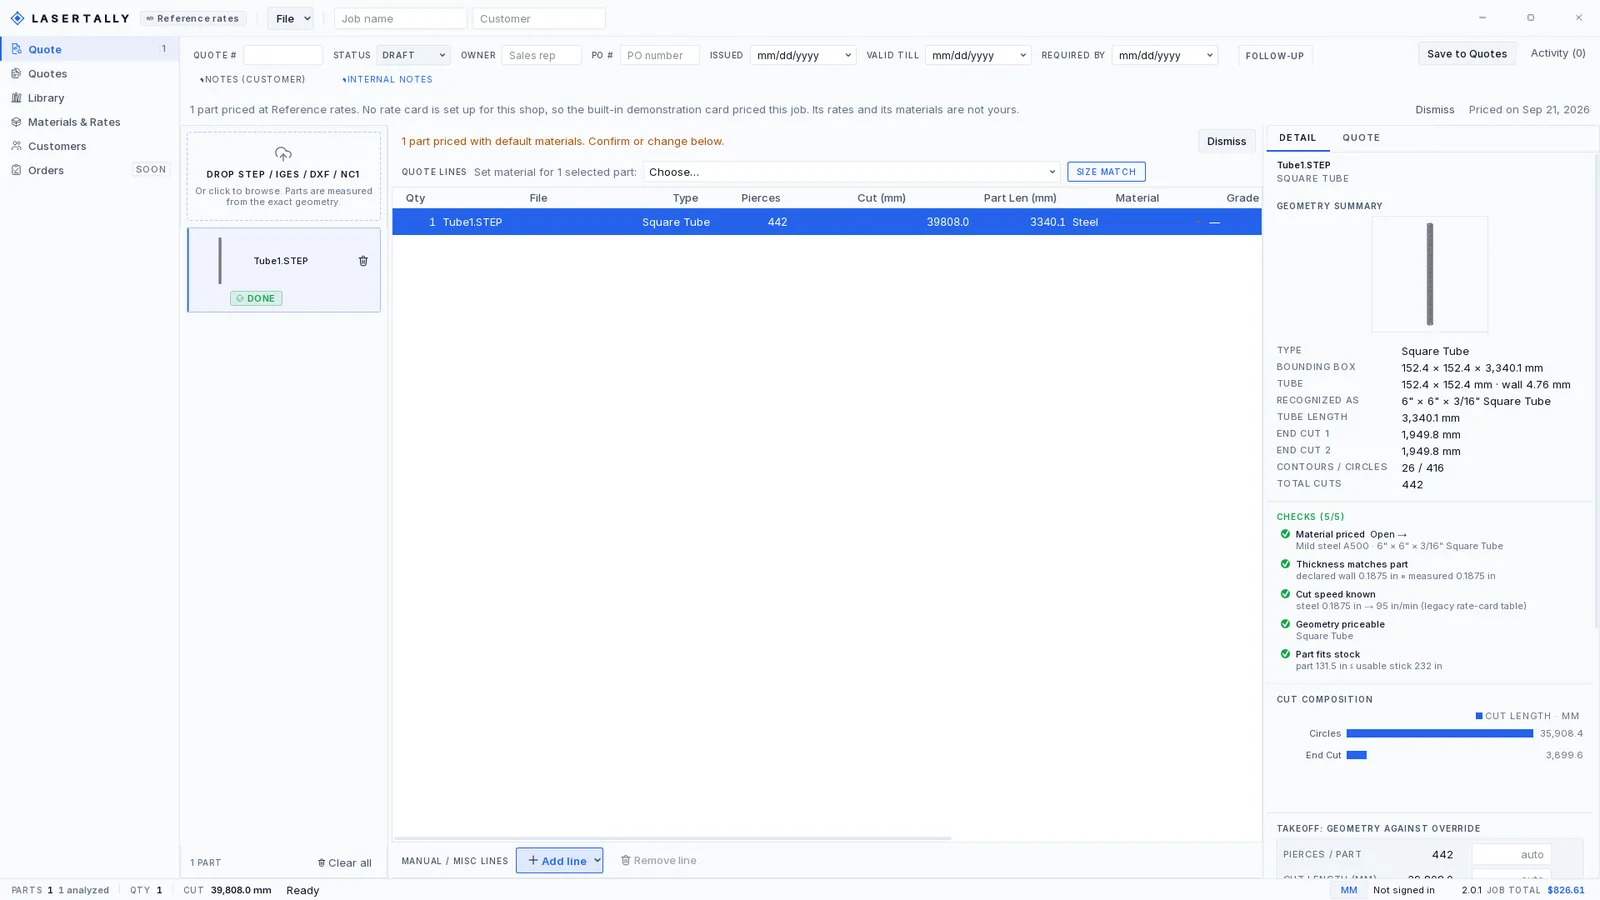Toggle the Internal Notes section
The width and height of the screenshot is (1600, 900).
coord(387,79)
